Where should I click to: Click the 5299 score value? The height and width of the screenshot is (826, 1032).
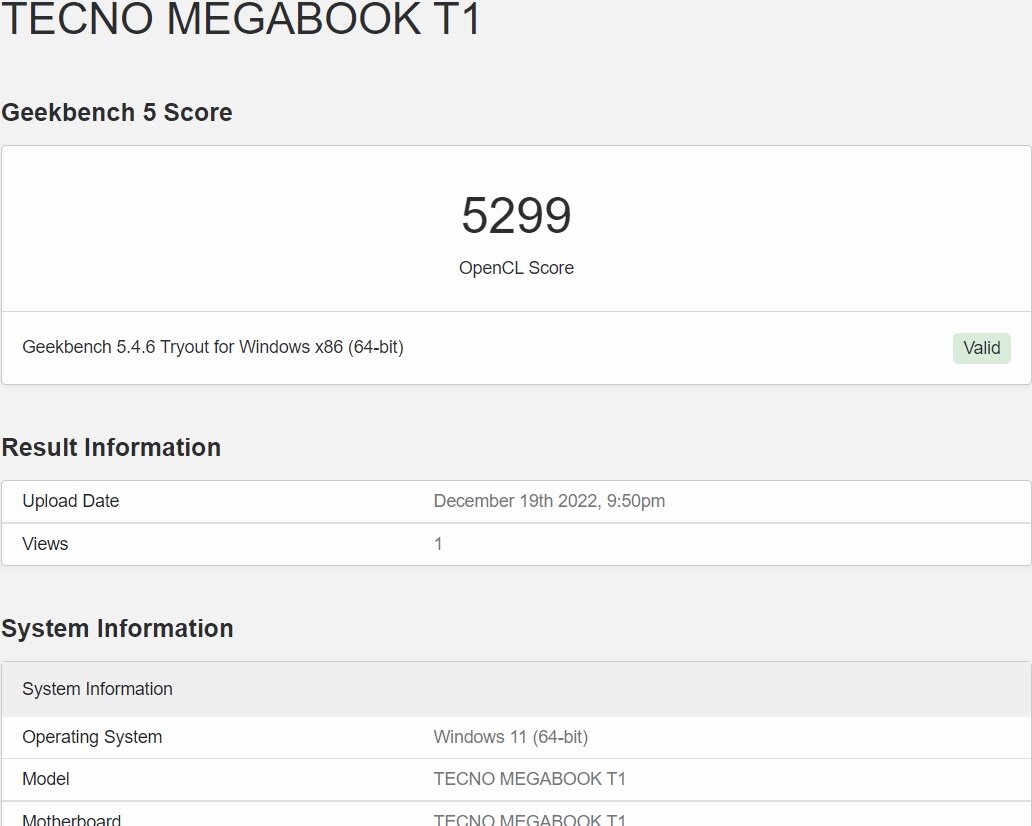click(516, 215)
